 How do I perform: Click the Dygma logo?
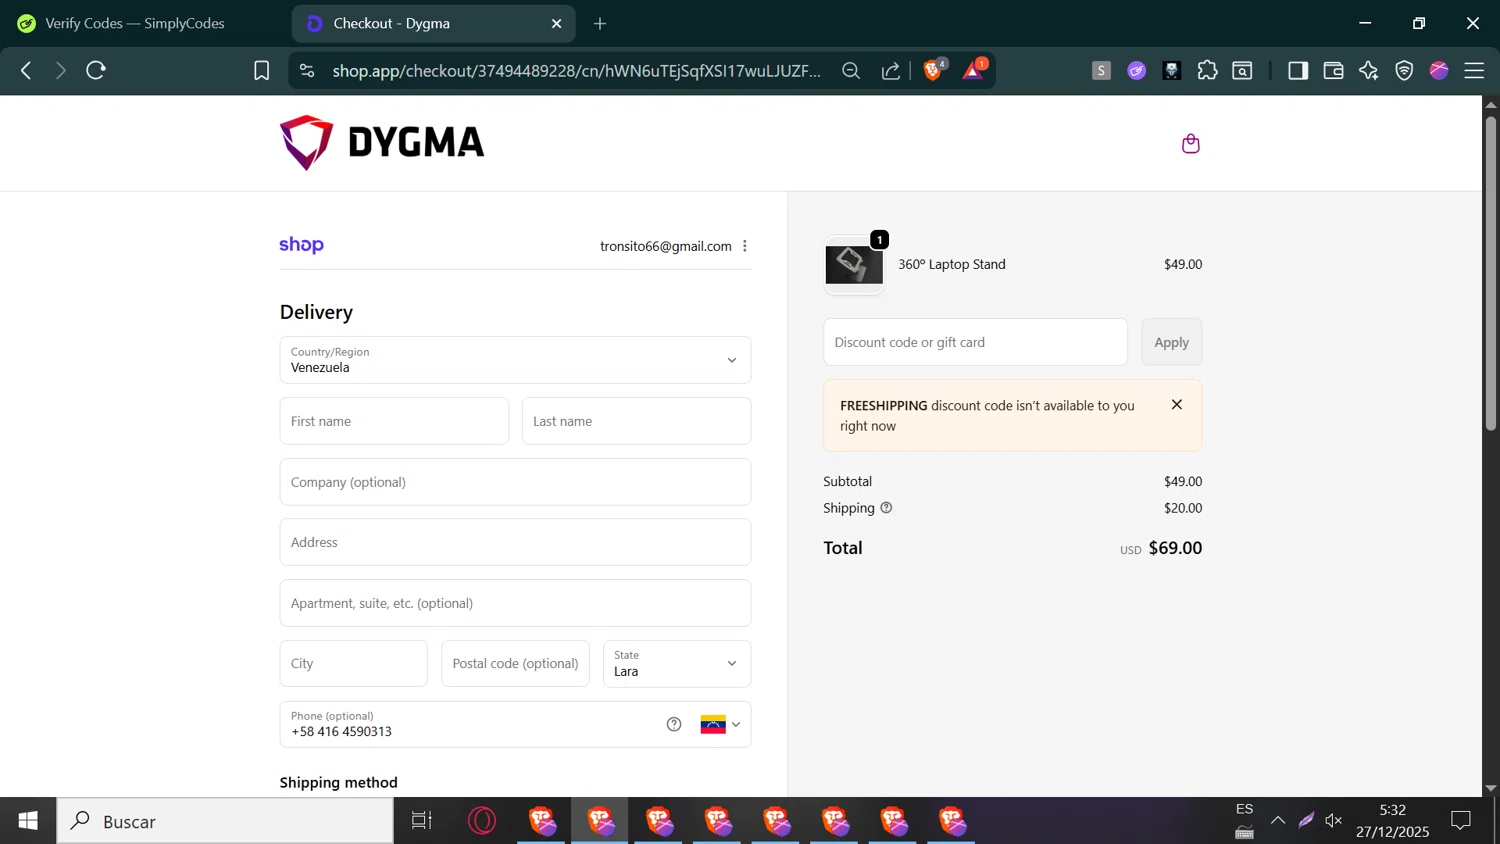[382, 143]
